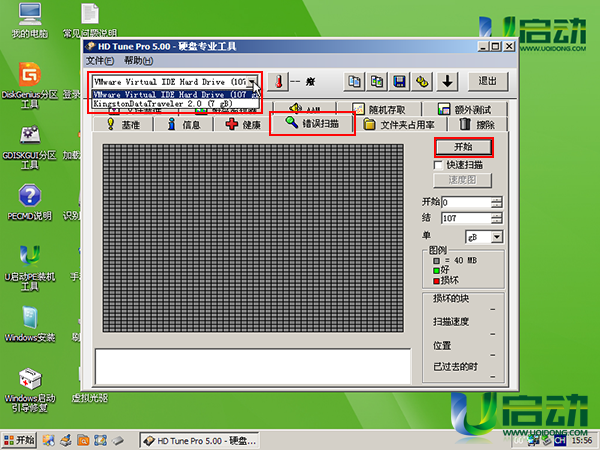Switch to the 健康 health tab
Viewport: 600px width, 450px height.
point(243,124)
